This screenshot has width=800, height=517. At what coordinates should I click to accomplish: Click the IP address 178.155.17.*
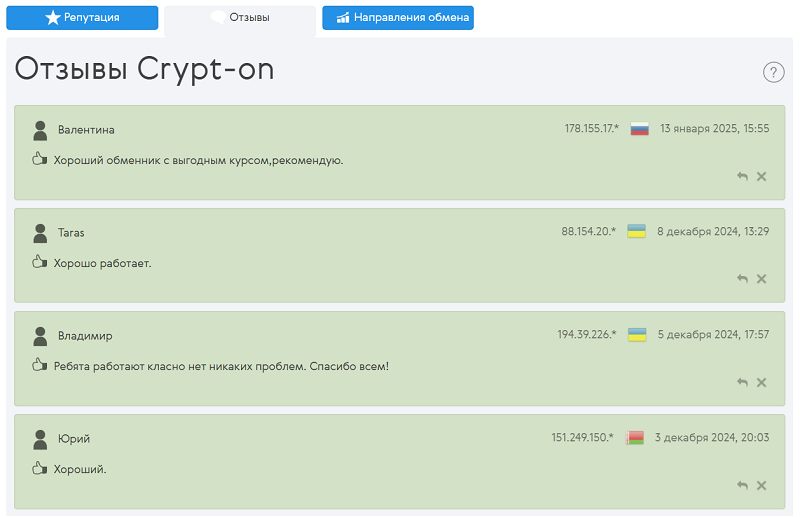591,129
